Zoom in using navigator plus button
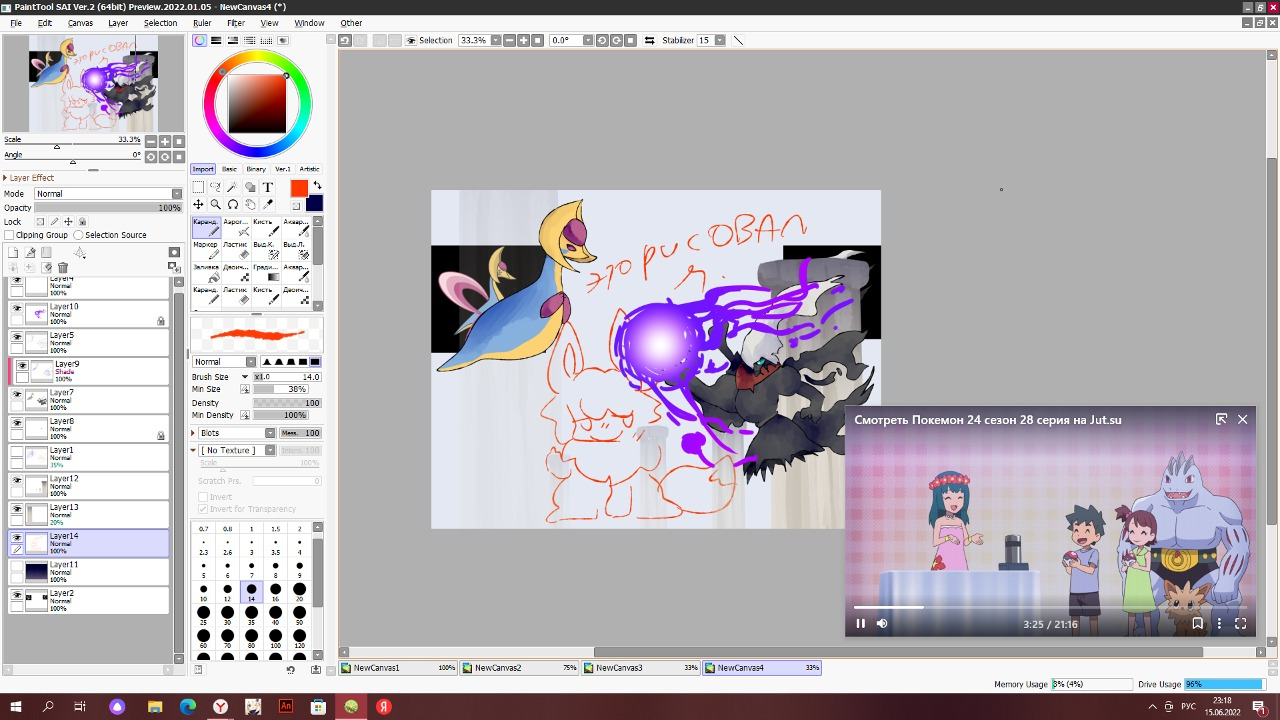The height and width of the screenshot is (720, 1280). [x=165, y=141]
